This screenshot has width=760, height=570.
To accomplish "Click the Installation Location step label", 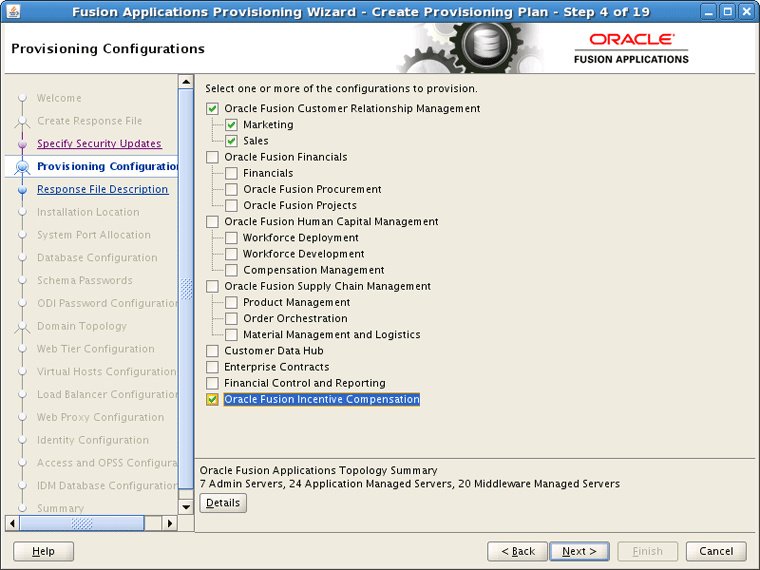I will click(x=88, y=212).
